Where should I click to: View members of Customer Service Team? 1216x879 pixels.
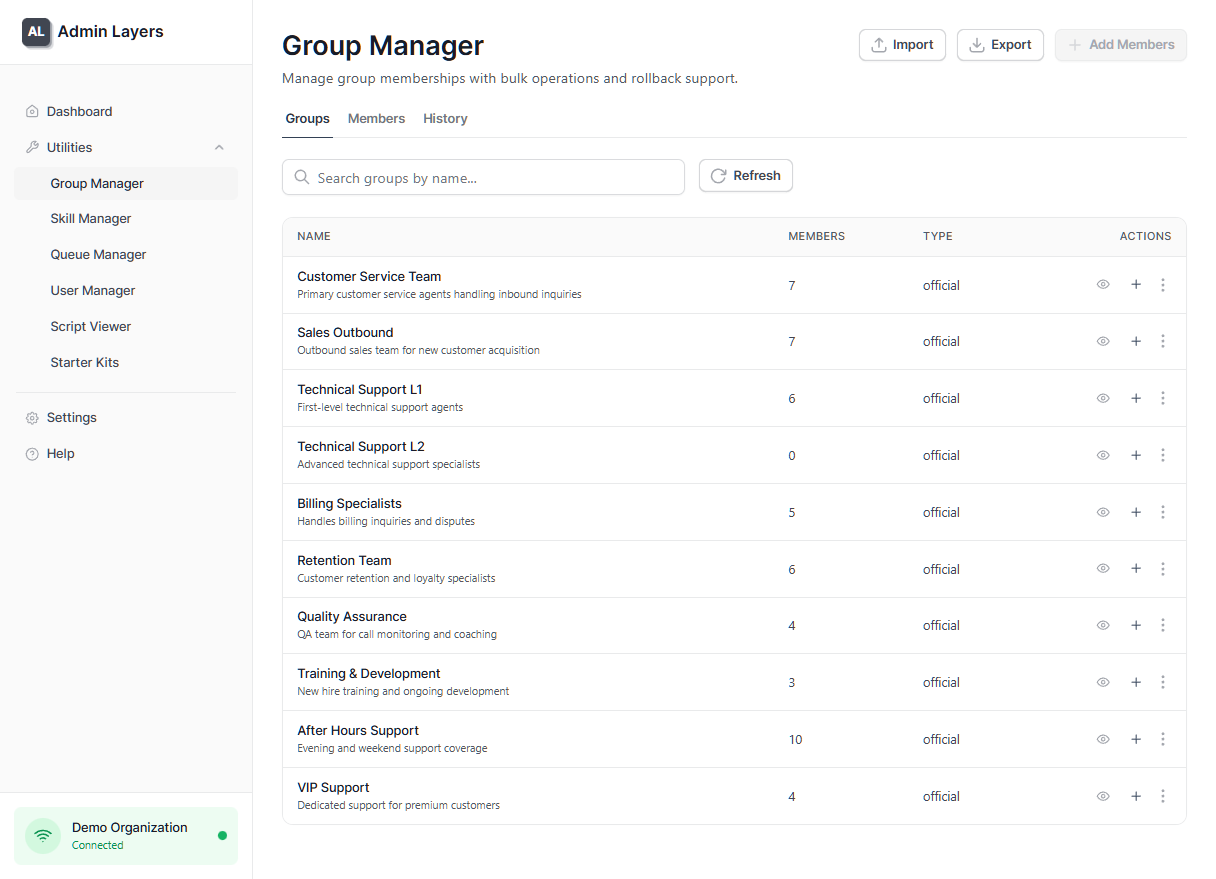click(1103, 284)
